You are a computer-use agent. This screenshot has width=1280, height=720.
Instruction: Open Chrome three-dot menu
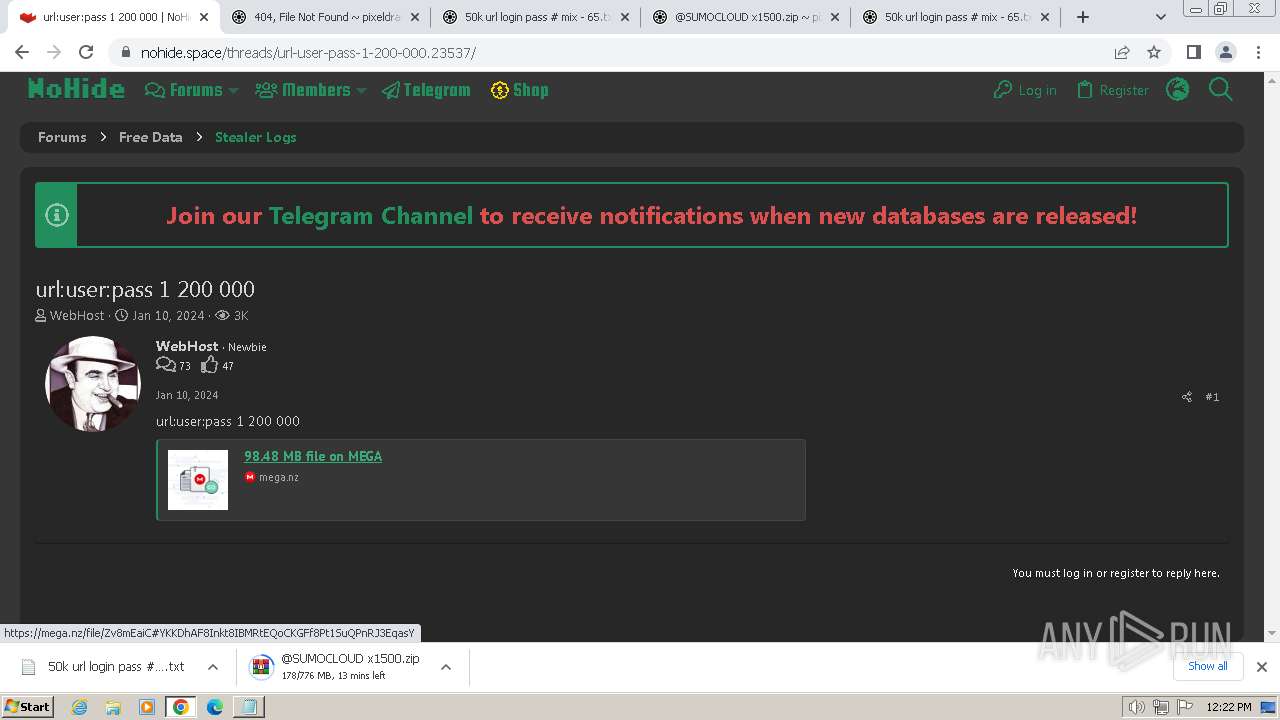(1257, 52)
